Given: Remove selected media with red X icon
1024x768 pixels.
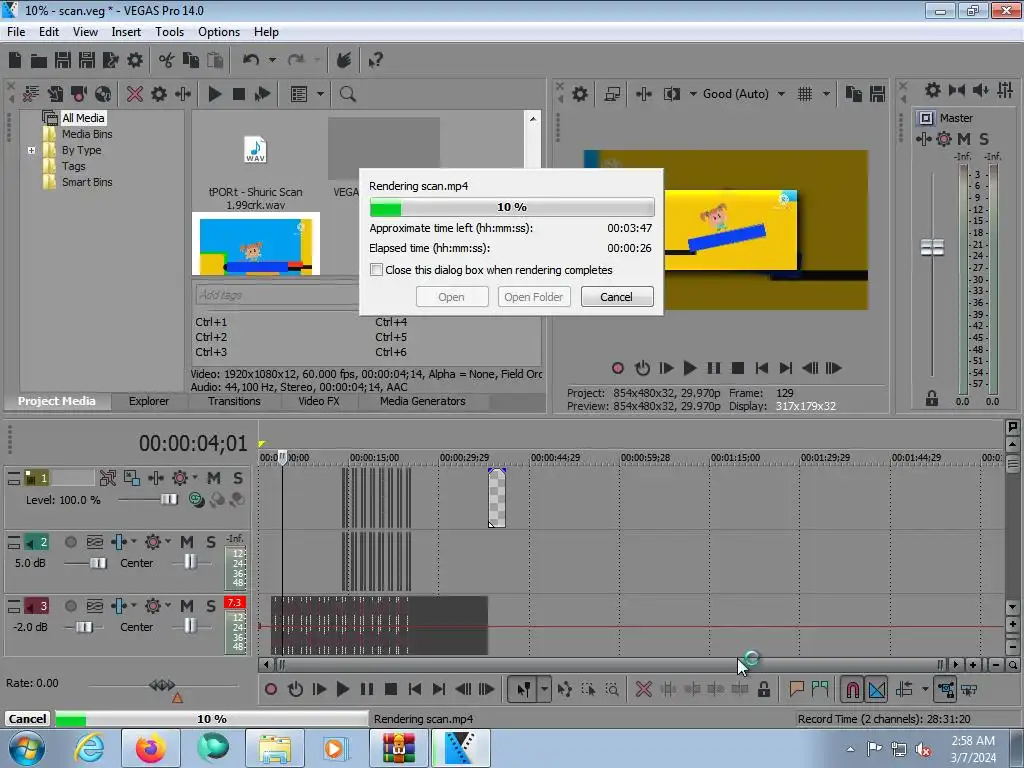Looking at the screenshot, I should pos(135,94).
